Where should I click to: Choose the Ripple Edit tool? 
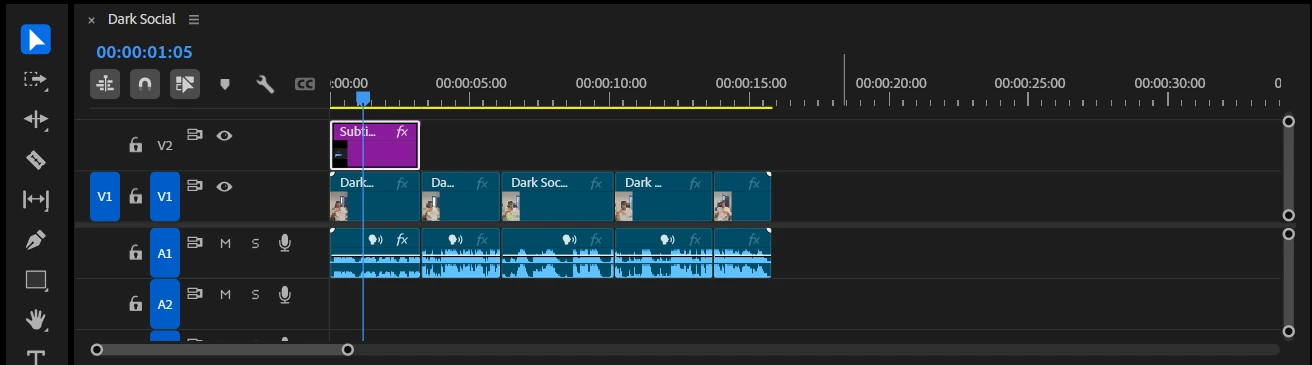coord(36,119)
